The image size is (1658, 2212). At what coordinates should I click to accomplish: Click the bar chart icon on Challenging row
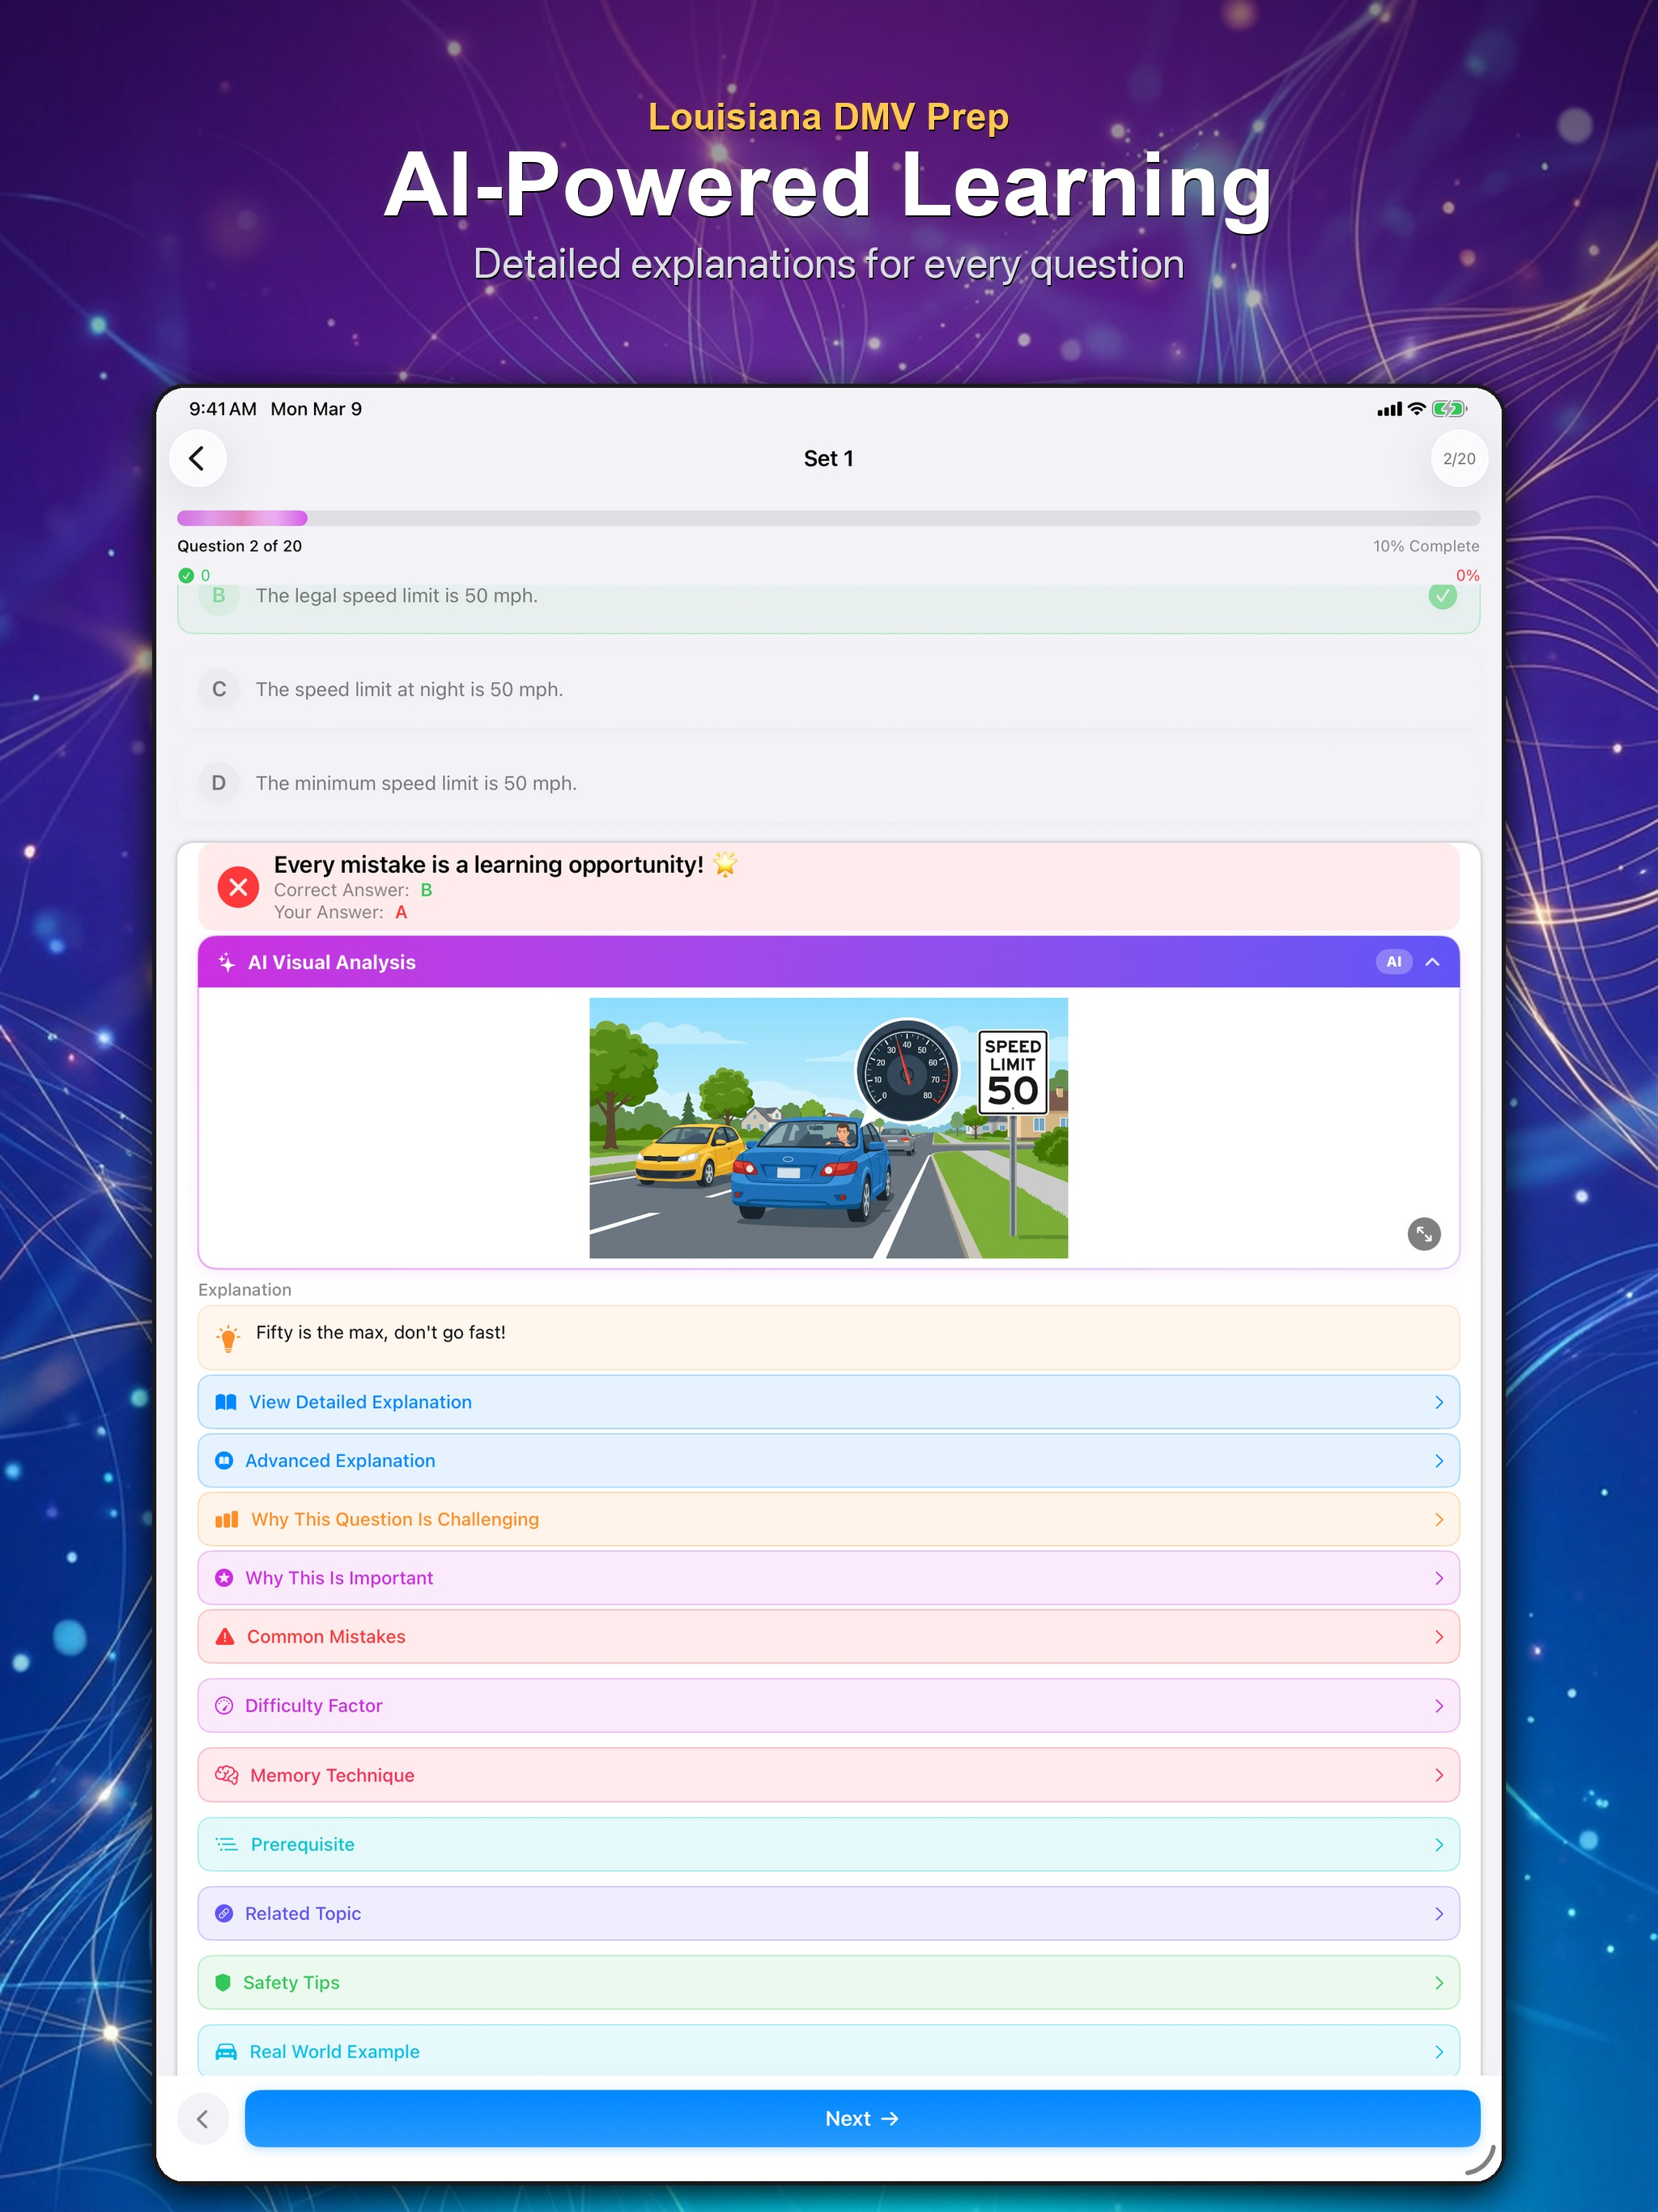(227, 1519)
